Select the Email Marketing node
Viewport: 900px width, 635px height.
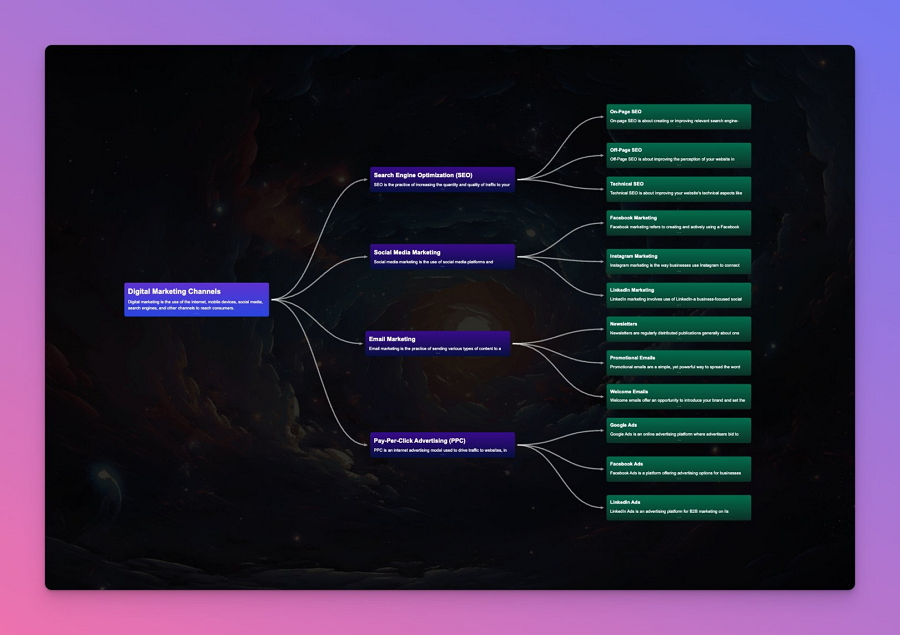coord(438,343)
